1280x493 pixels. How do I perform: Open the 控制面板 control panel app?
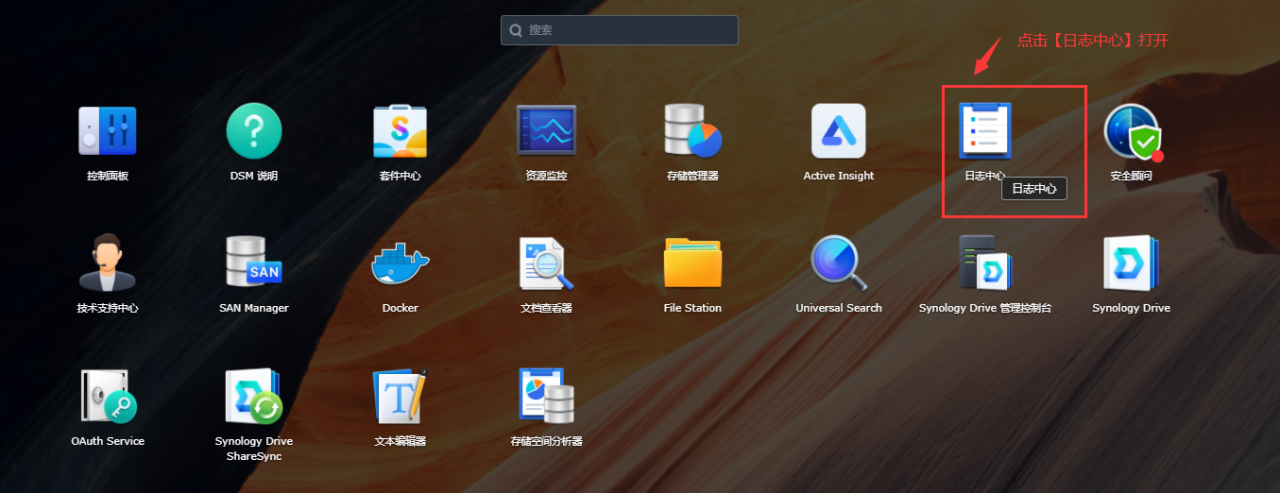107,131
